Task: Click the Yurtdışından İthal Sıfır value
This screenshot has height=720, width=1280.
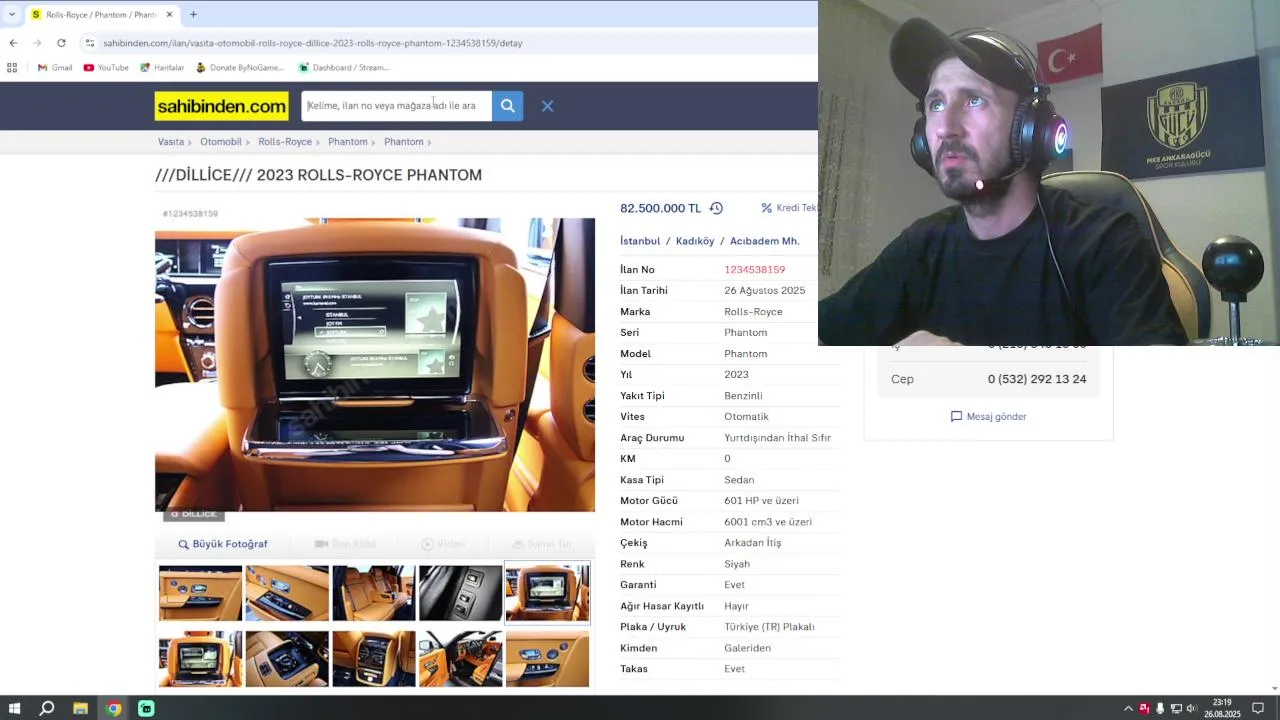Action: tap(777, 438)
